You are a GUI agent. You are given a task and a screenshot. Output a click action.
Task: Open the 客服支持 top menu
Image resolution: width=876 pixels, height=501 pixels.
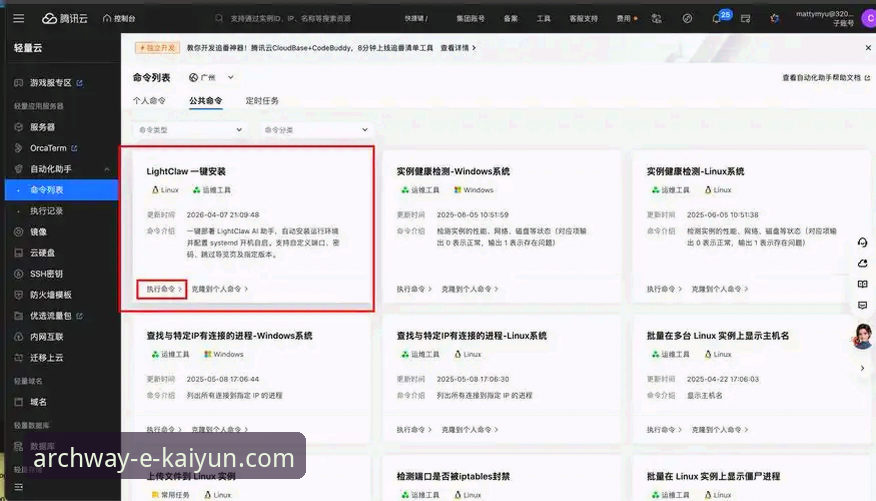[x=583, y=18]
